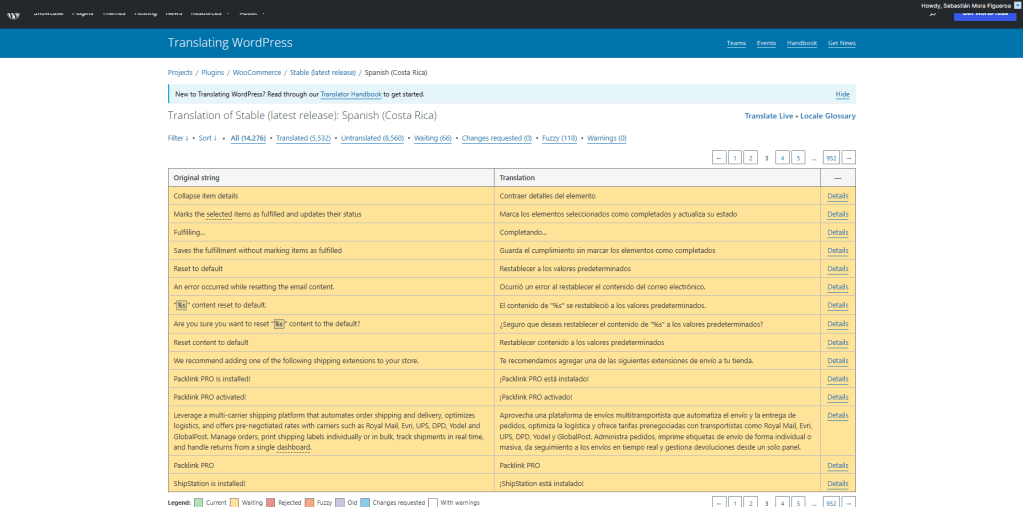Open Details for "Collapse item details" row
The image size is (1023, 507).
pyautogui.click(x=837, y=196)
